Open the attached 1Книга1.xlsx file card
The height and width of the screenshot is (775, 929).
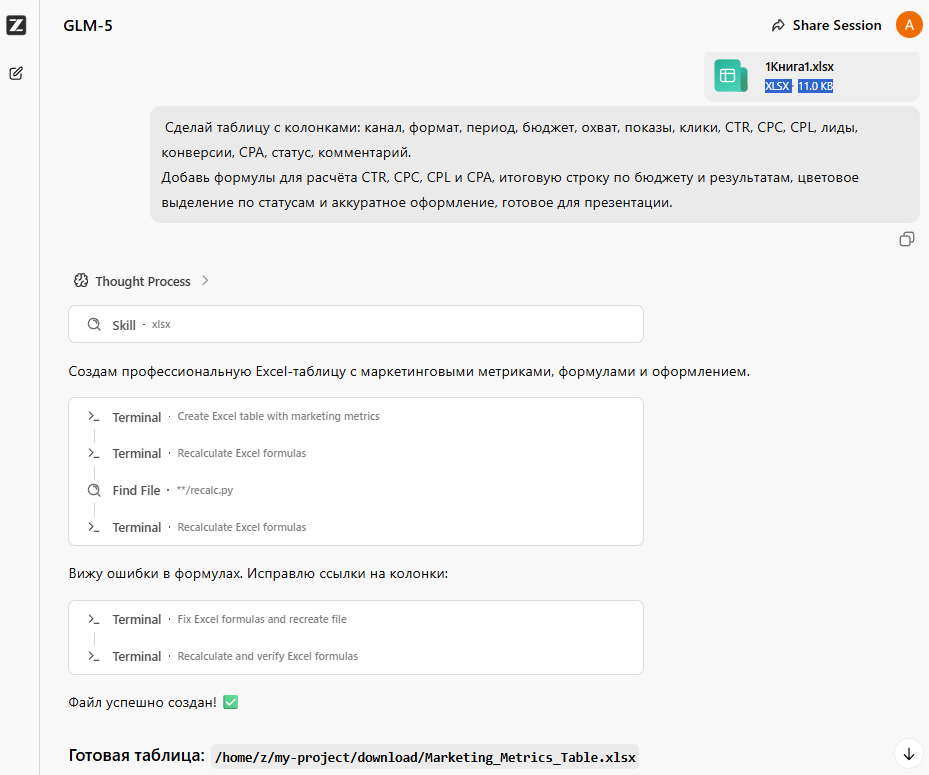[812, 76]
